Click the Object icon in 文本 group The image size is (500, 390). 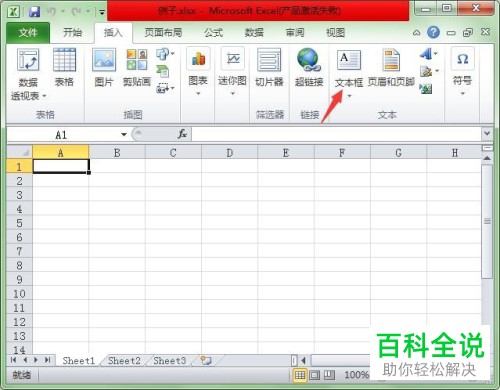click(426, 89)
